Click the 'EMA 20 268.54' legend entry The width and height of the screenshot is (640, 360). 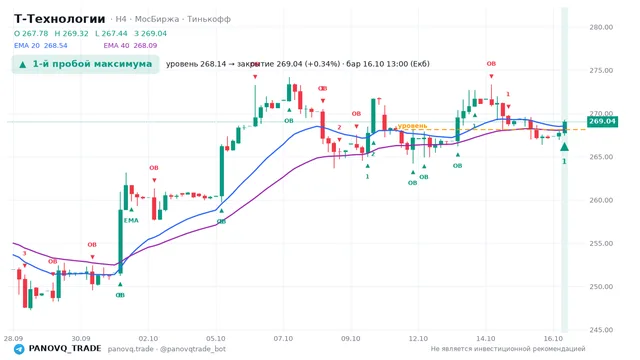[x=41, y=45]
